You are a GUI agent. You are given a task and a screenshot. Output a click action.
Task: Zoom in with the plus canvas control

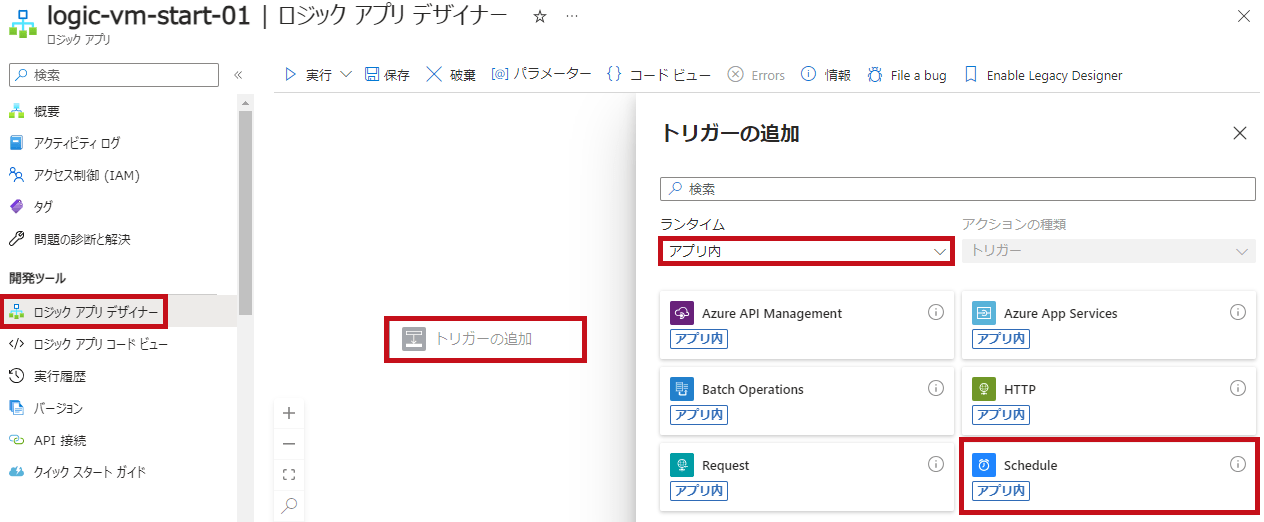289,413
